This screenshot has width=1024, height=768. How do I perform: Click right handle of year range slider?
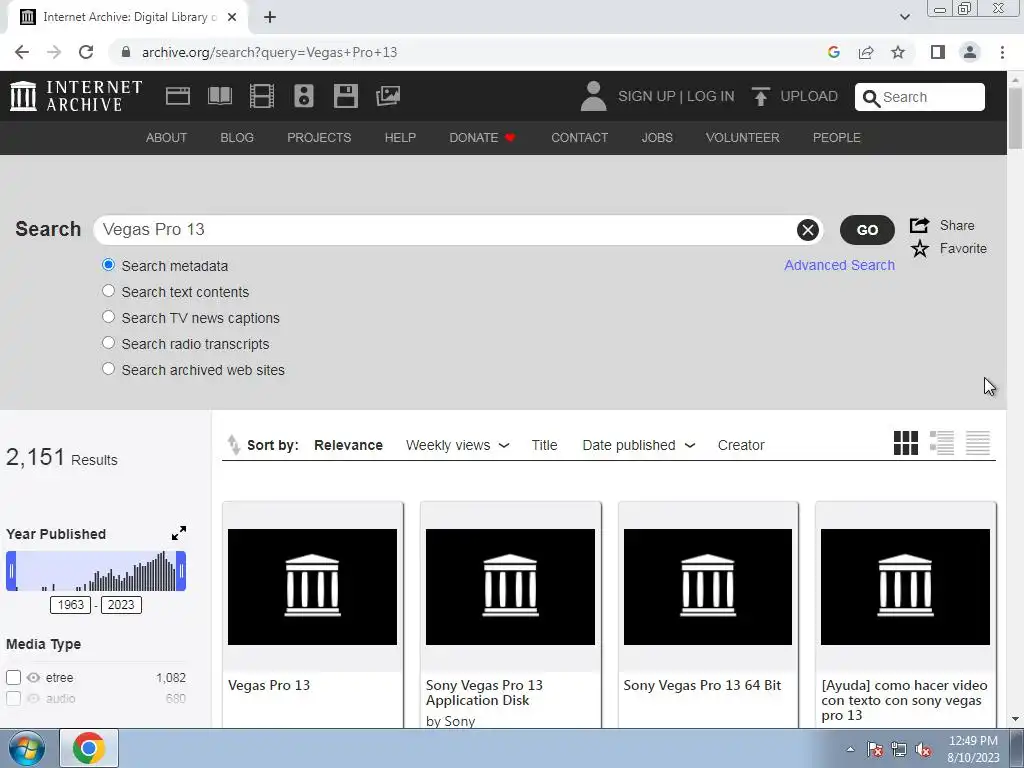[x=181, y=571]
